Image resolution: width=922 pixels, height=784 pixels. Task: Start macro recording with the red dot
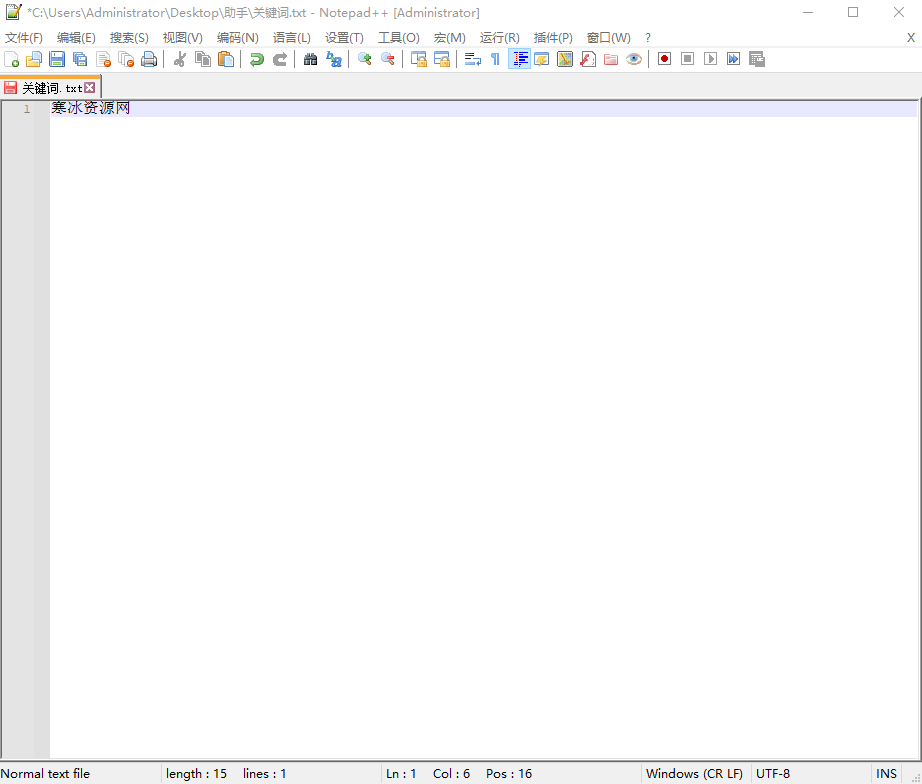664,59
